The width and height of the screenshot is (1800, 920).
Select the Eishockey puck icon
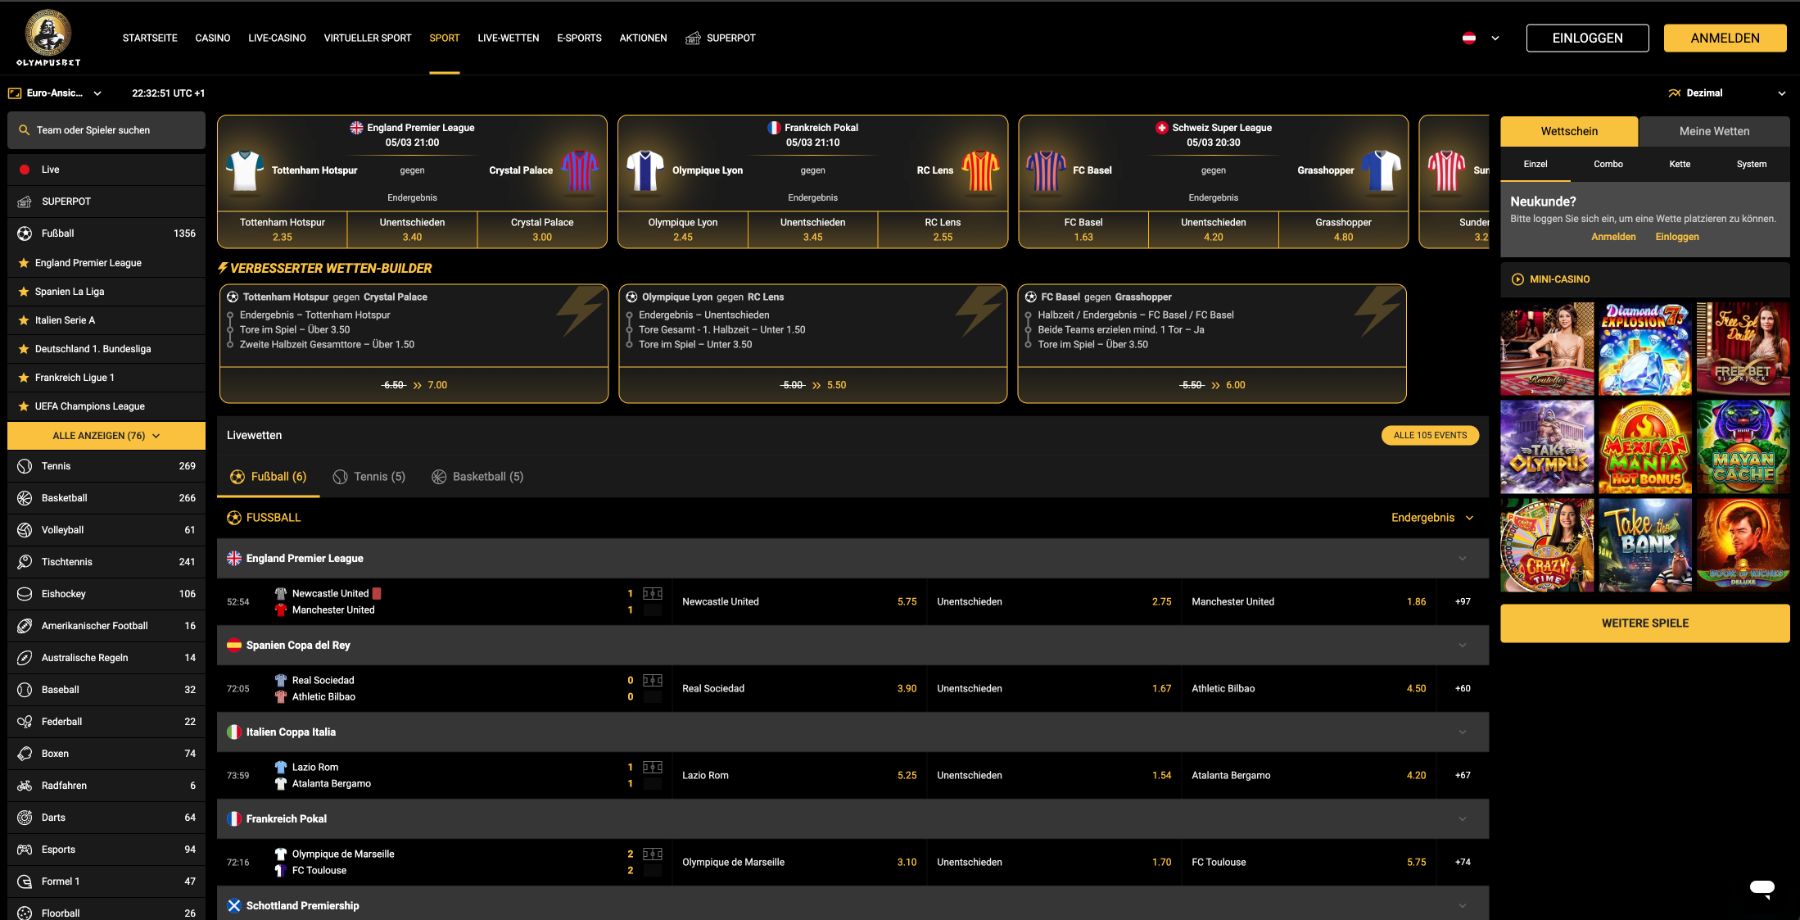click(x=25, y=594)
